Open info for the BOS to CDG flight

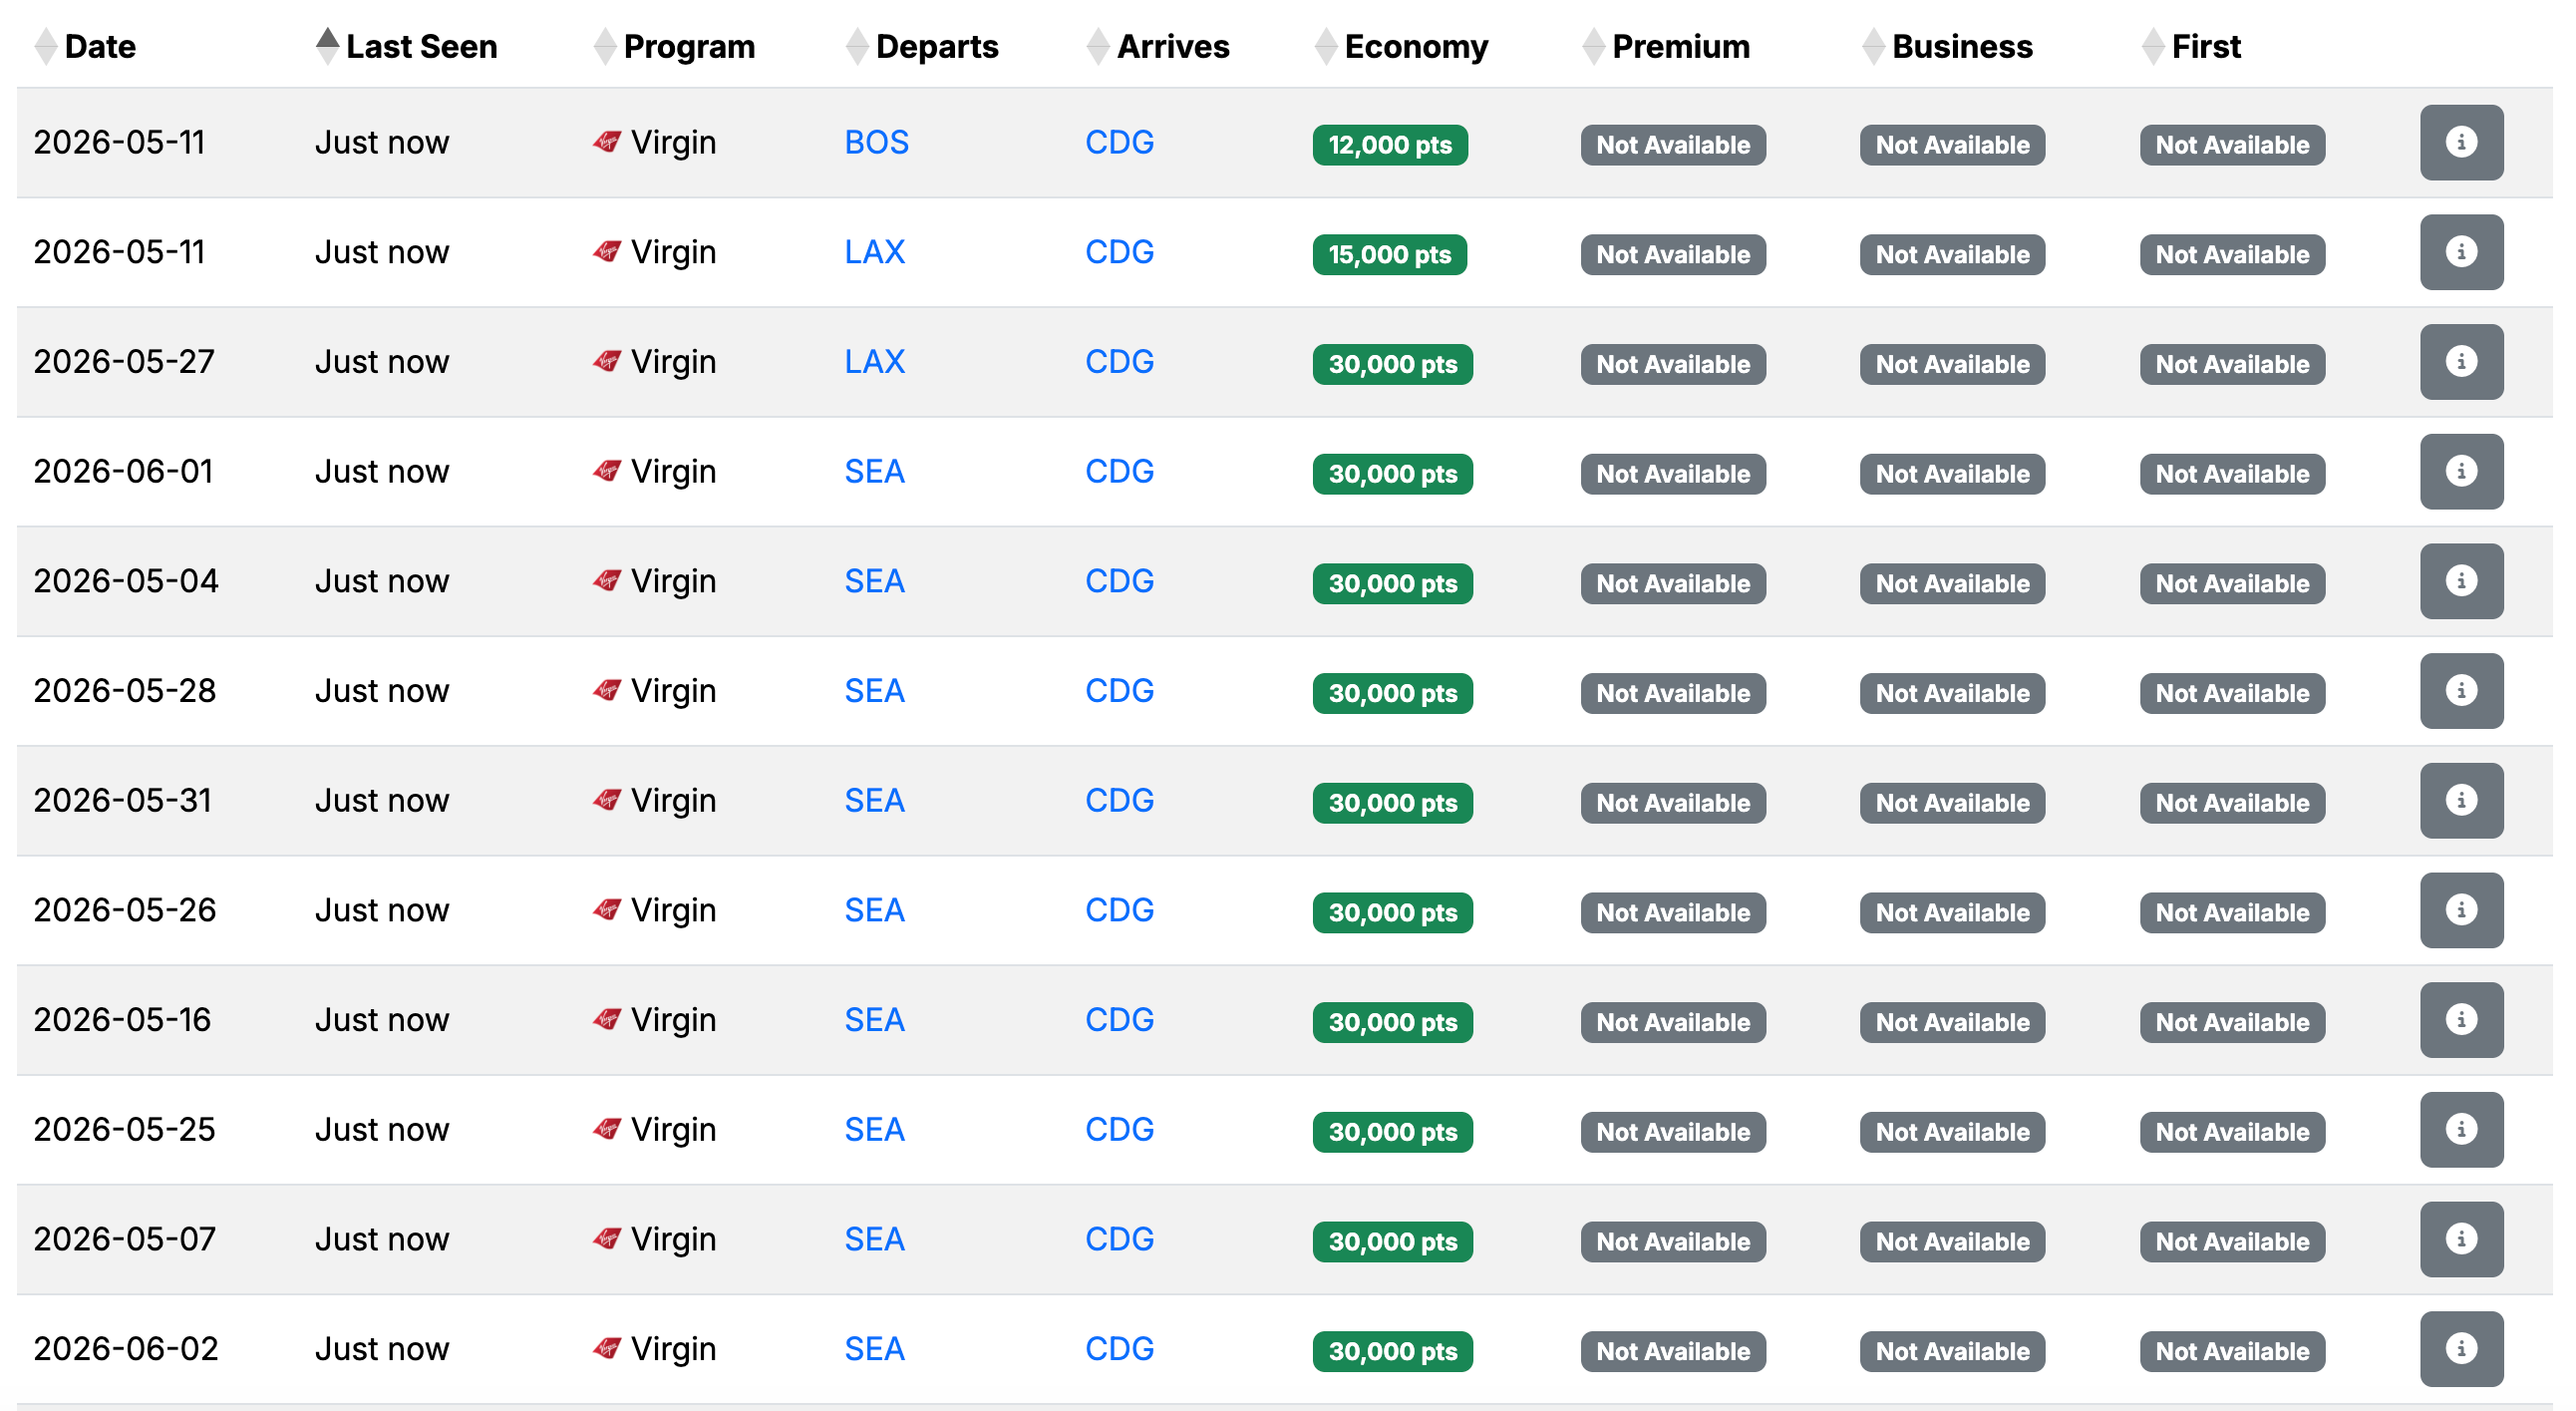(2460, 142)
